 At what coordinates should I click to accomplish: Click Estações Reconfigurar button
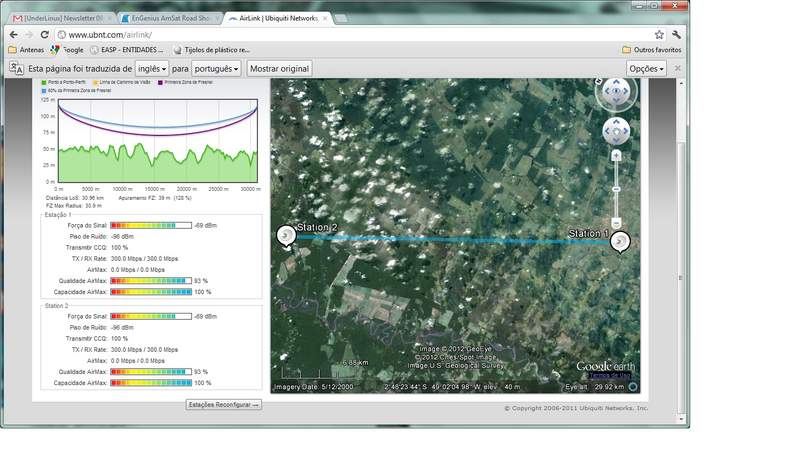[223, 405]
